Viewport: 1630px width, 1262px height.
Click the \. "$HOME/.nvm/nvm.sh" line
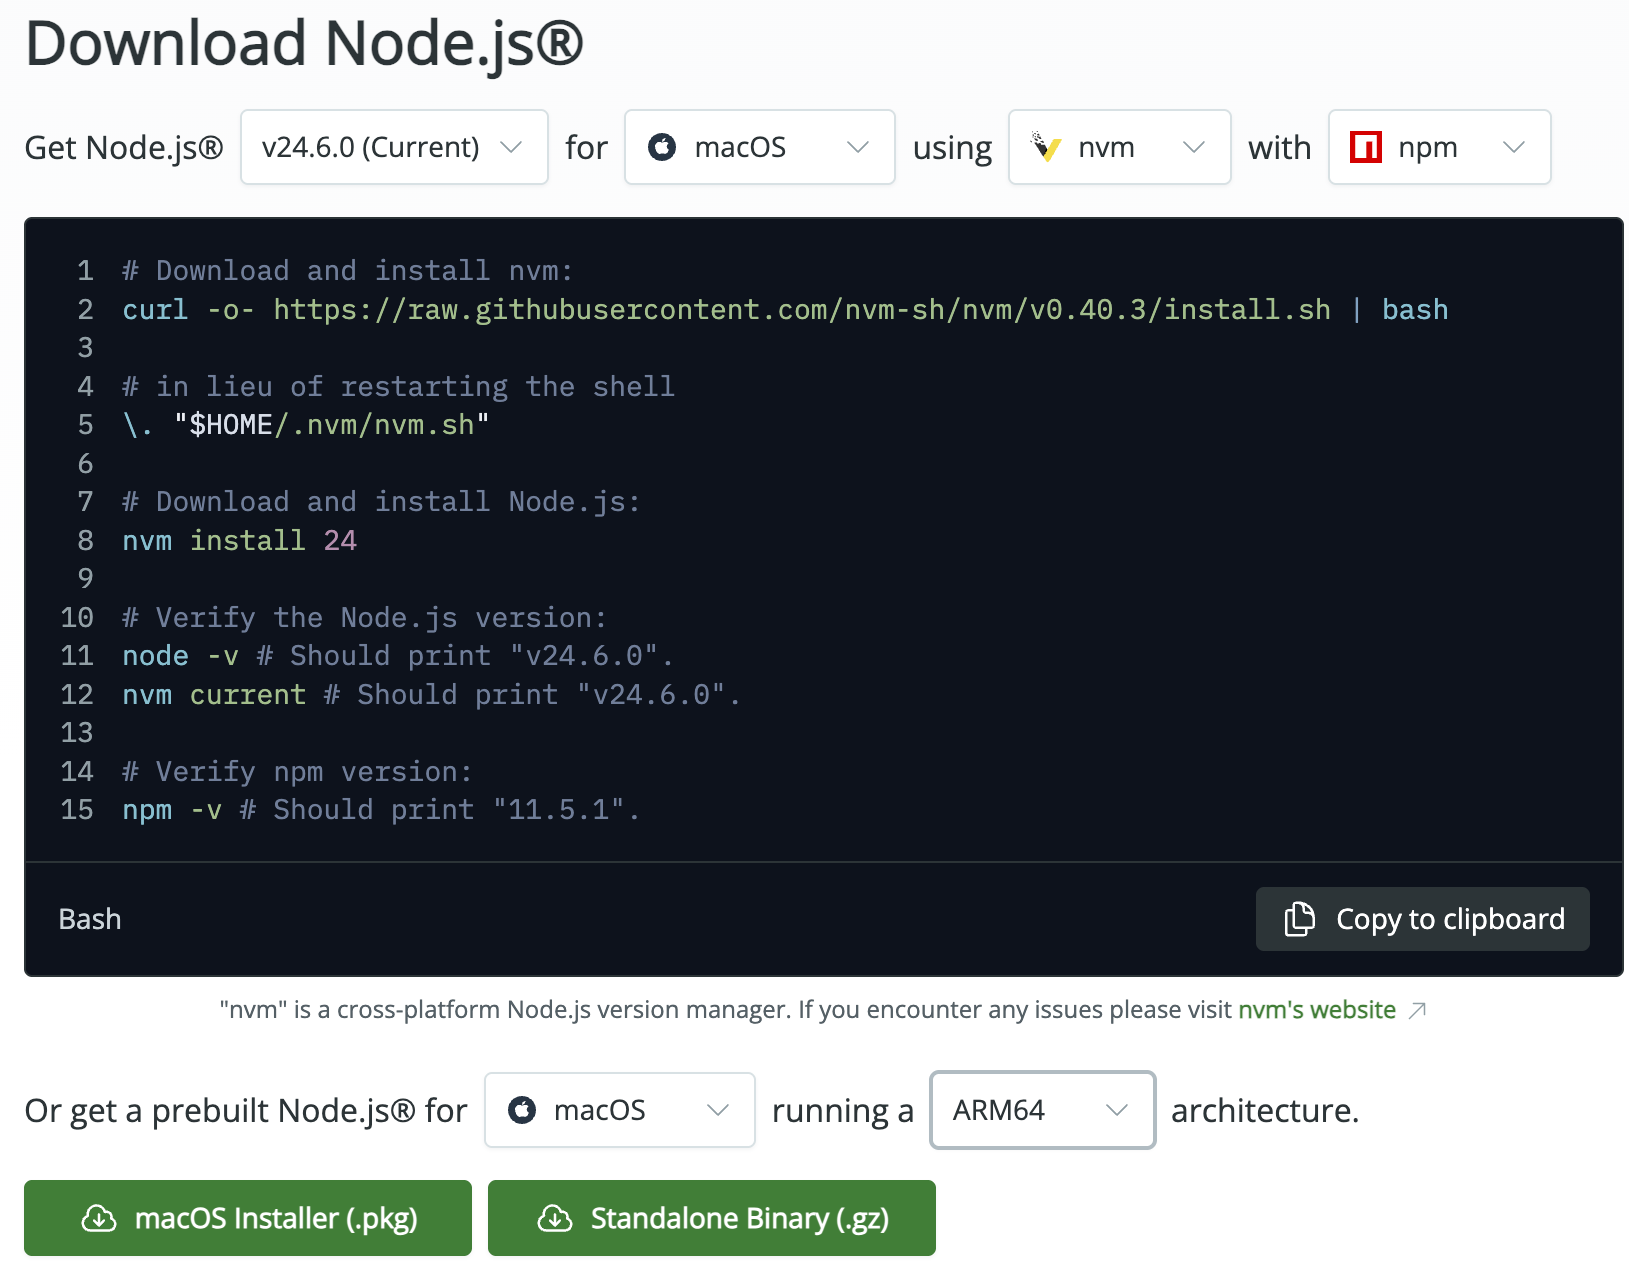pyautogui.click(x=306, y=425)
